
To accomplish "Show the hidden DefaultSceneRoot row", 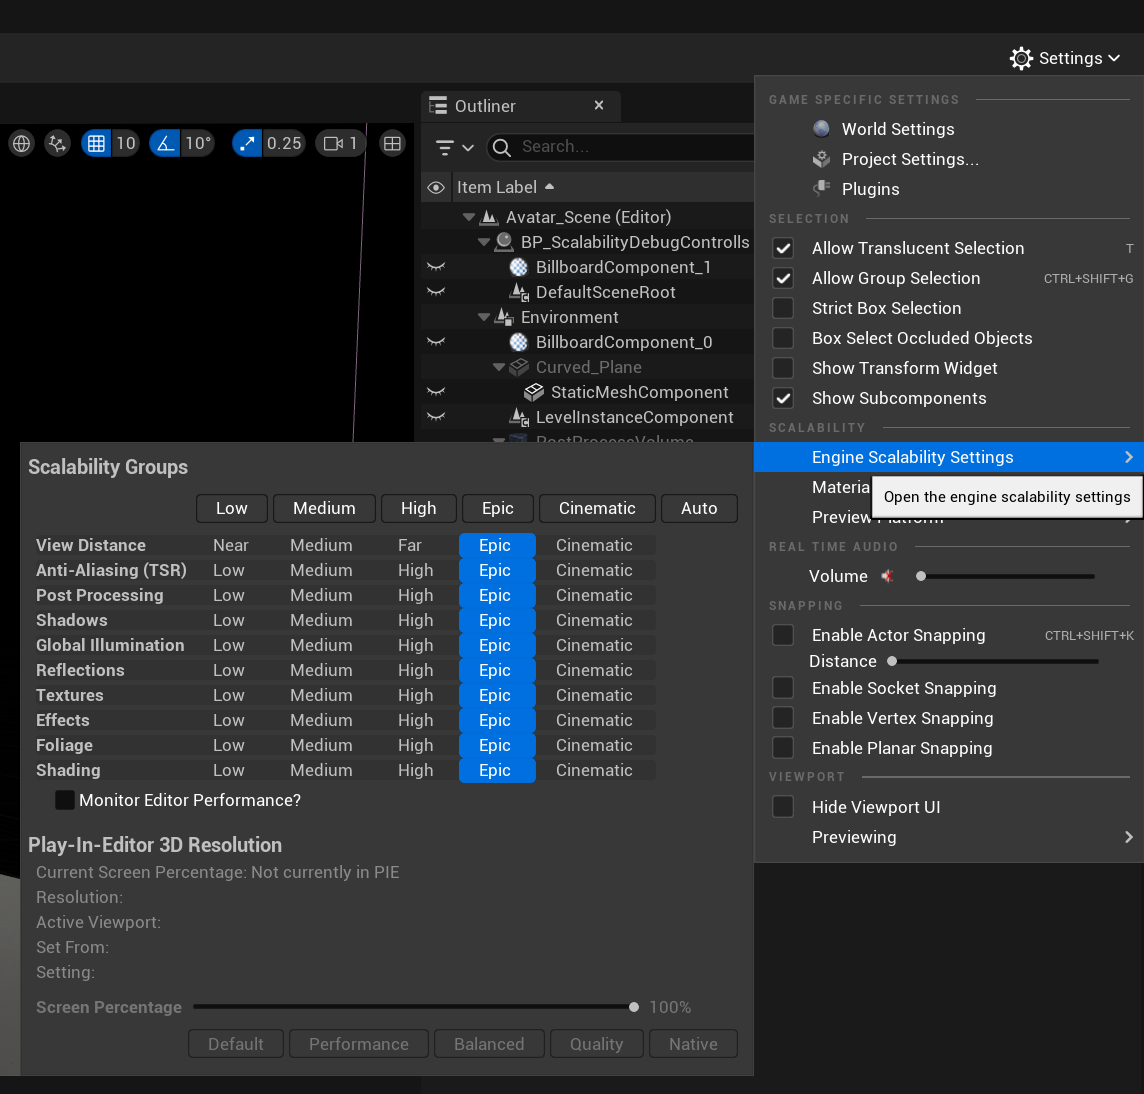I will coord(436,292).
